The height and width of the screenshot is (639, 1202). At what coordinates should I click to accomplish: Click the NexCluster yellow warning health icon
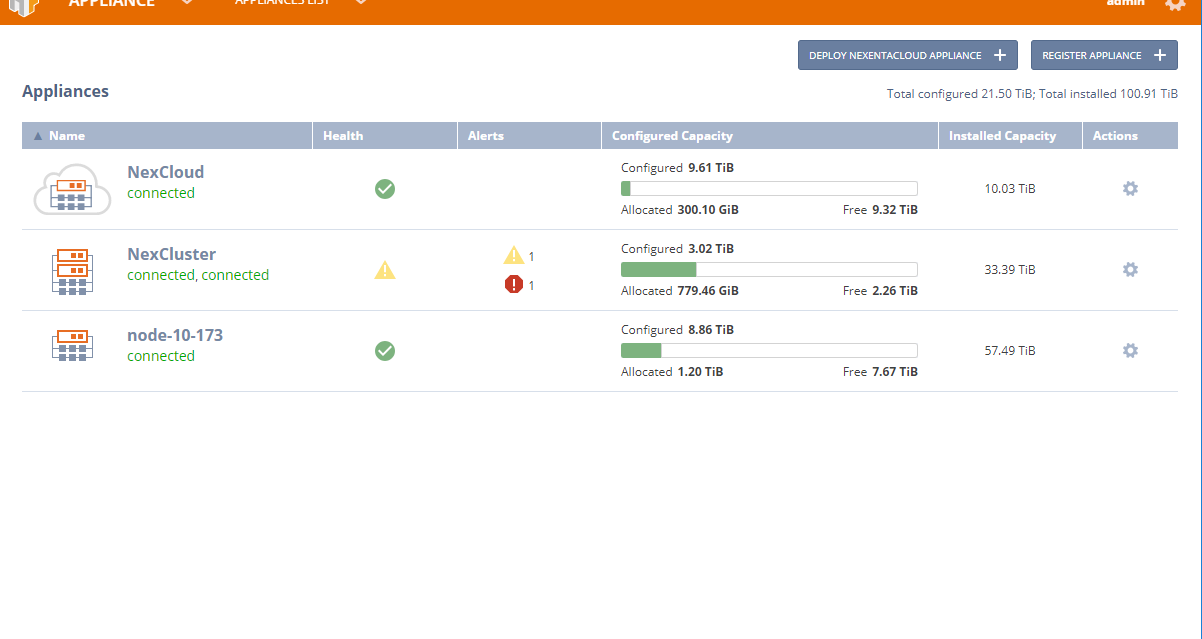tap(385, 270)
